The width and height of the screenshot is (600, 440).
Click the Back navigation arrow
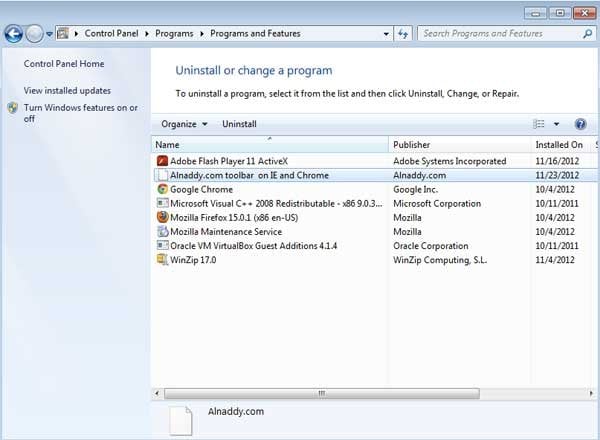[x=14, y=34]
